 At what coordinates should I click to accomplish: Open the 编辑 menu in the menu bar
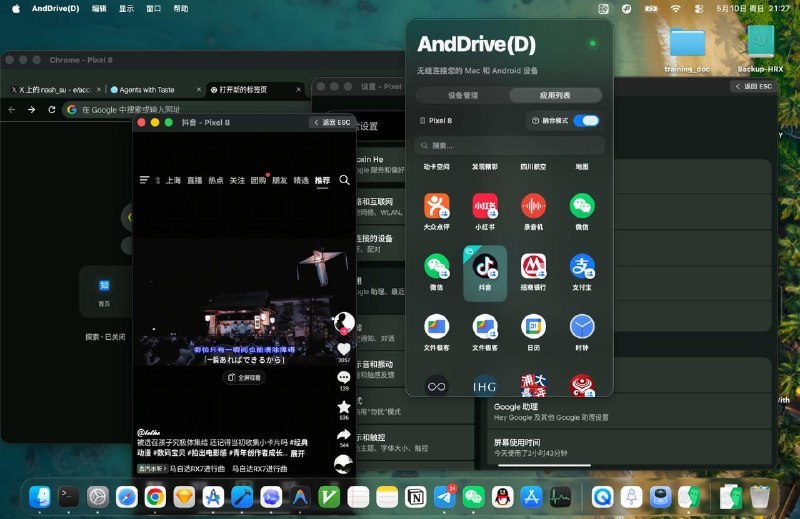click(x=99, y=8)
